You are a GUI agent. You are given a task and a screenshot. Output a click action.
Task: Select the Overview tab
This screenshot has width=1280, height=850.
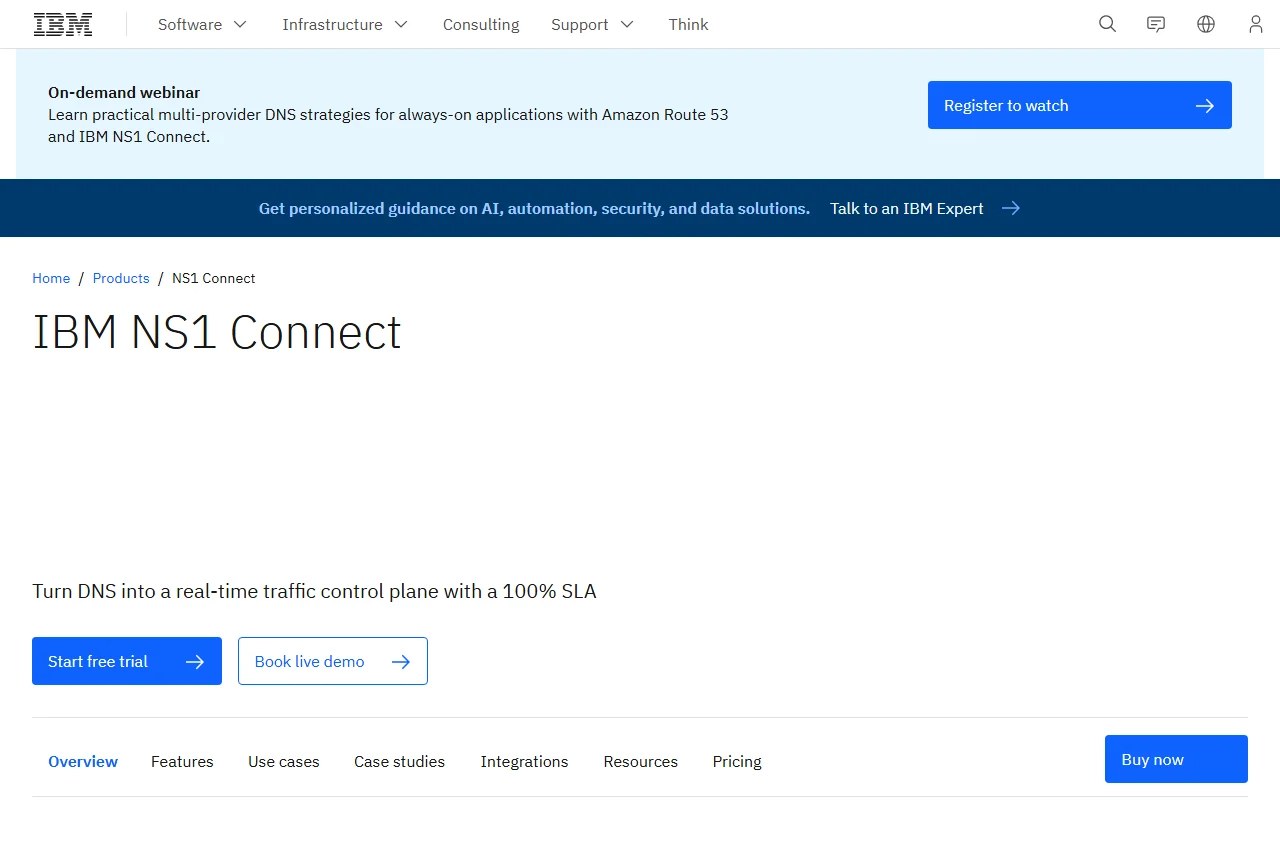[x=83, y=761]
